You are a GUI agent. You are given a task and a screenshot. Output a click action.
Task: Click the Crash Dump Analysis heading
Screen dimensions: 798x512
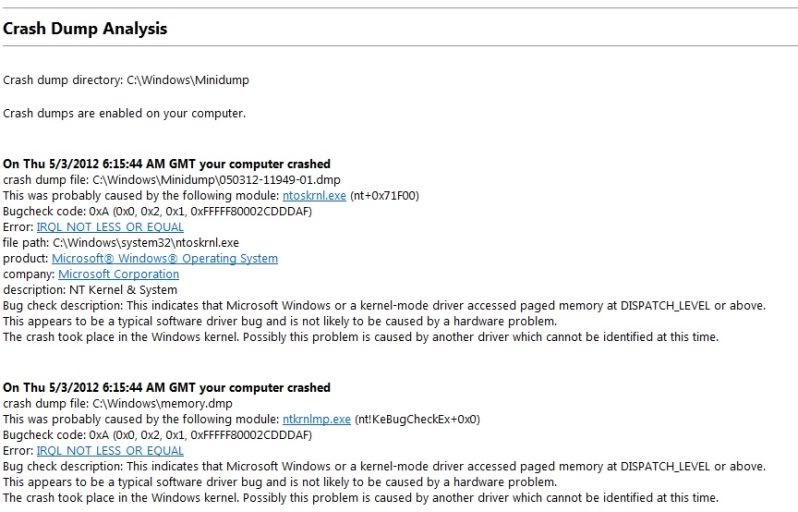pos(85,29)
